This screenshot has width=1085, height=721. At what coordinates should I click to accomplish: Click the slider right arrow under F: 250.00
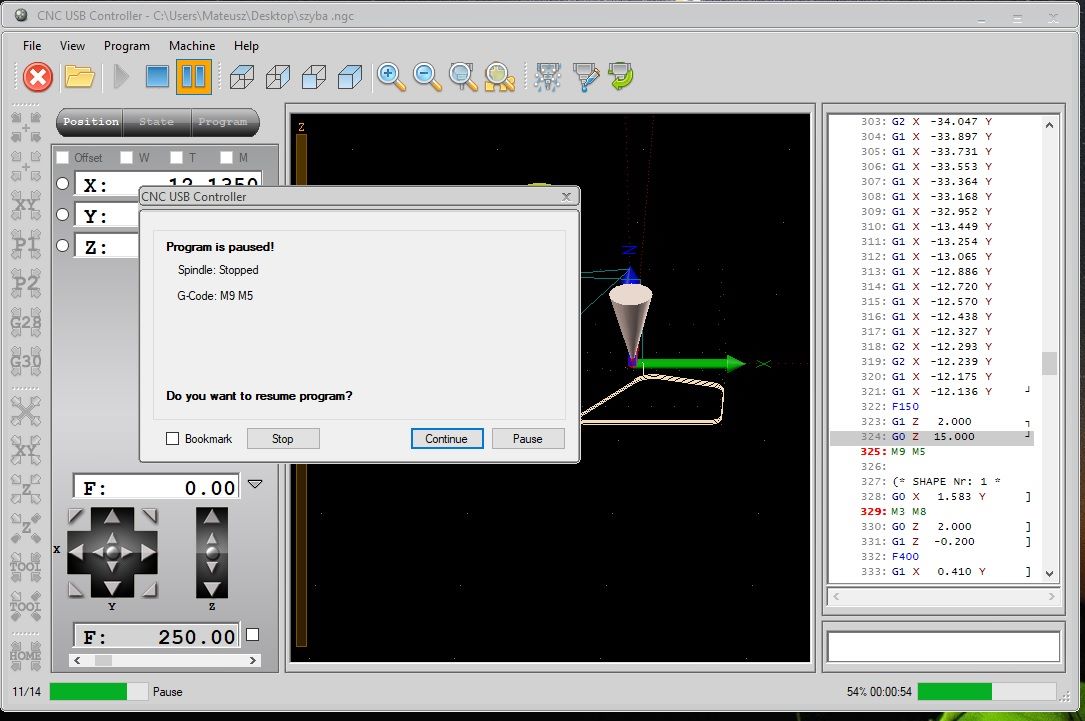click(253, 661)
